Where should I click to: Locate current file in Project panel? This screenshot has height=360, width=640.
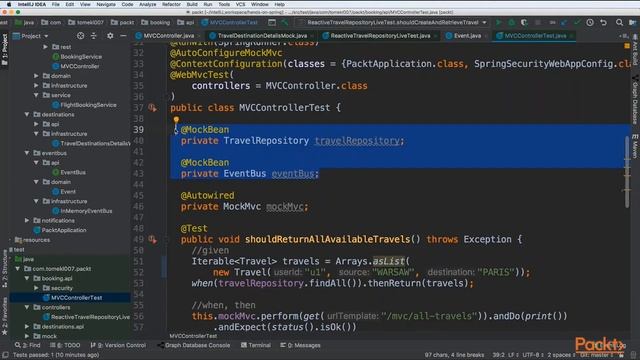pos(80,36)
